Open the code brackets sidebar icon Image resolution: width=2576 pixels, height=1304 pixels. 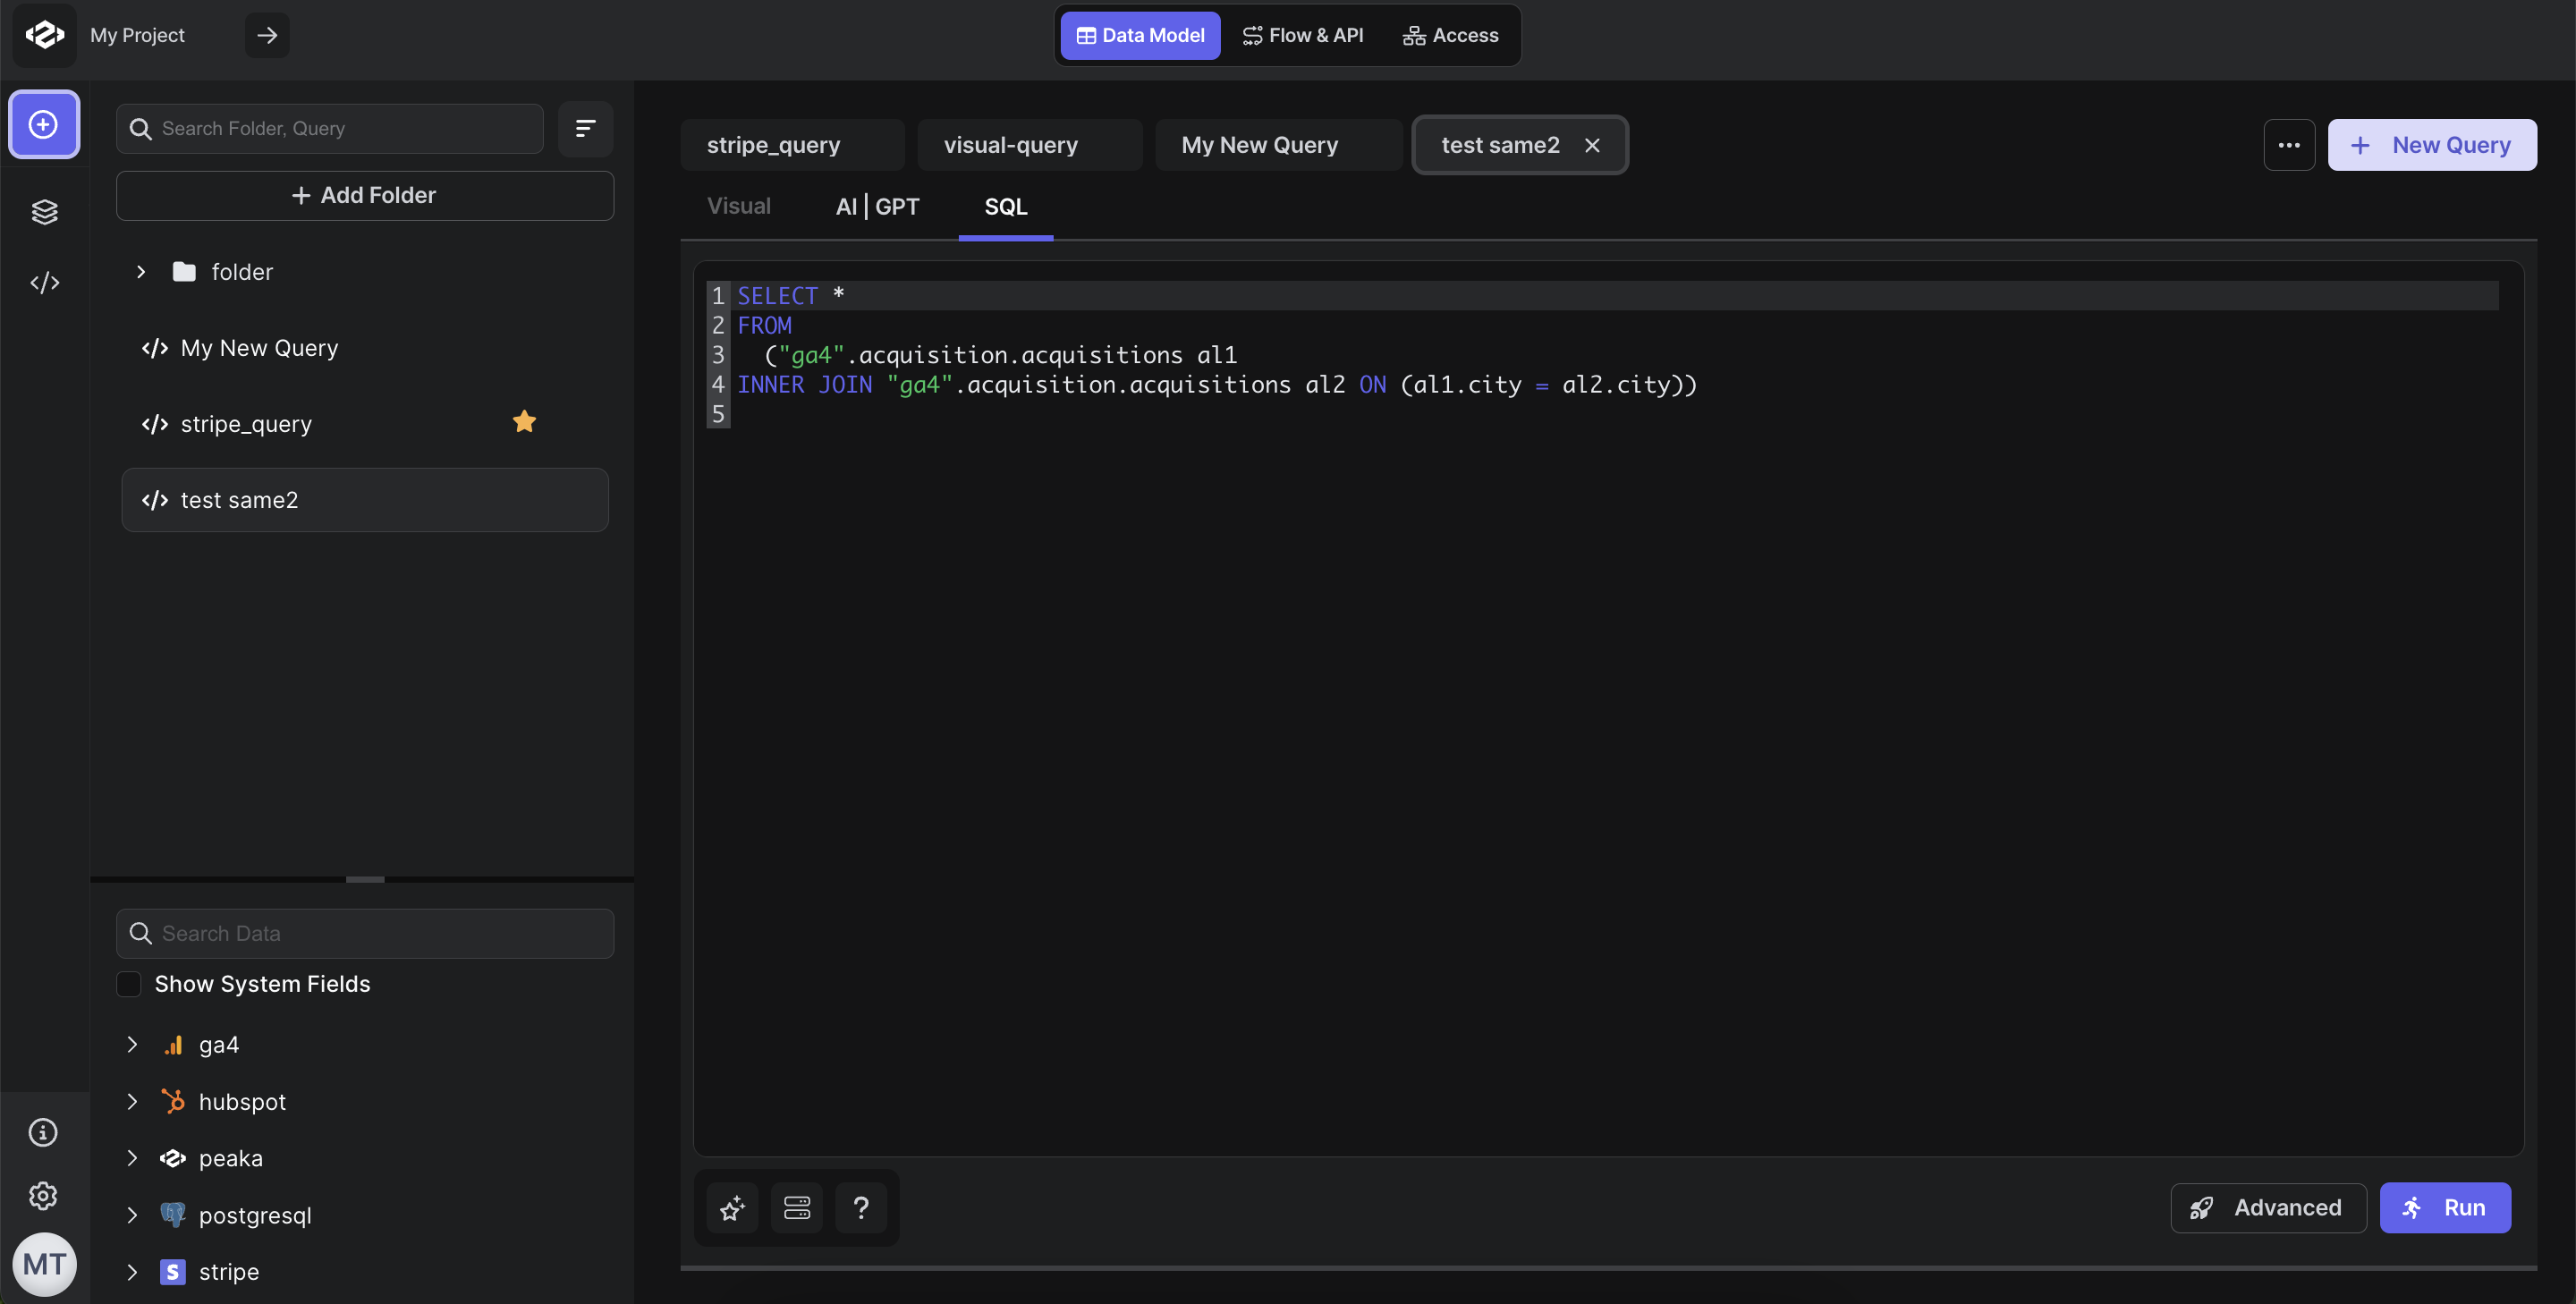coord(44,283)
